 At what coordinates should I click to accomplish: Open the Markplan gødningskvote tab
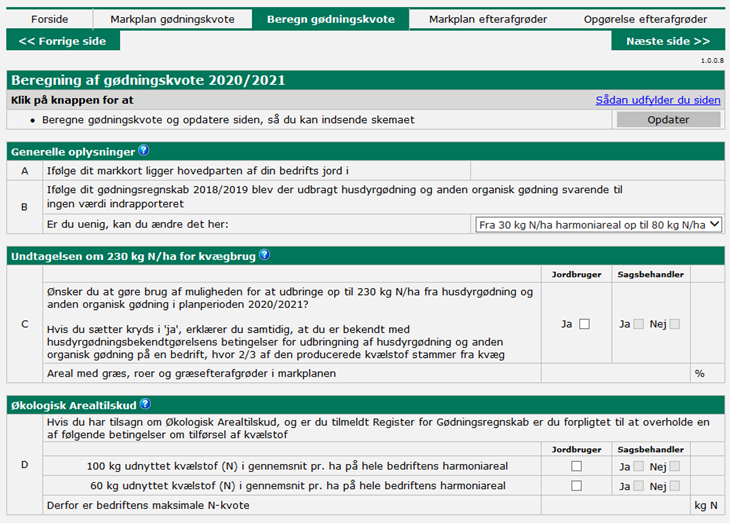171,19
